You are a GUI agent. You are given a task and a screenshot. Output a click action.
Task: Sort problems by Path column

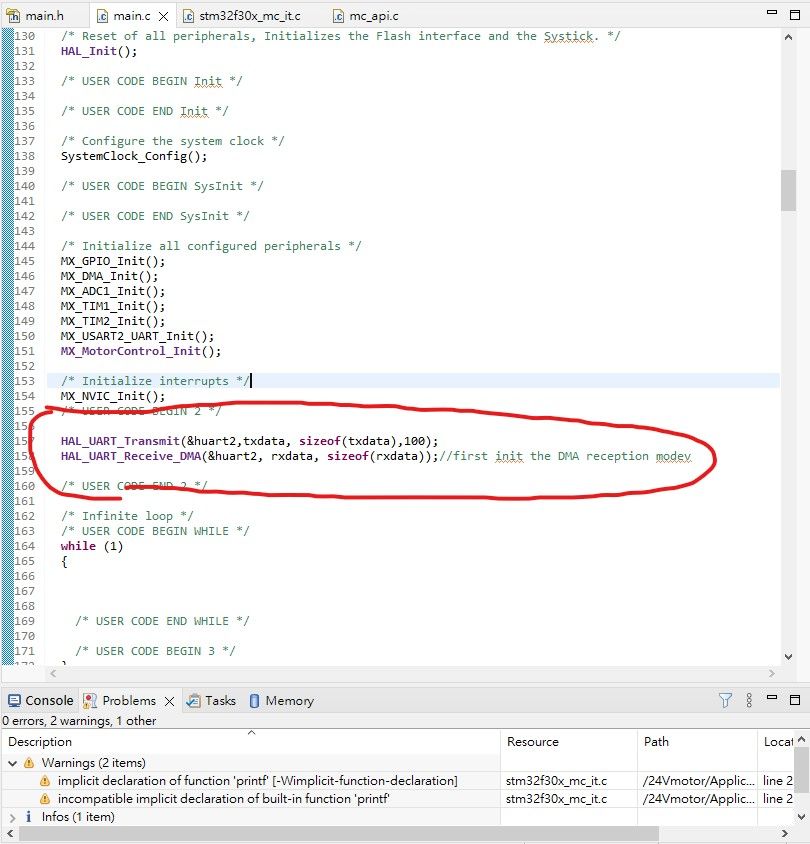[x=698, y=741]
